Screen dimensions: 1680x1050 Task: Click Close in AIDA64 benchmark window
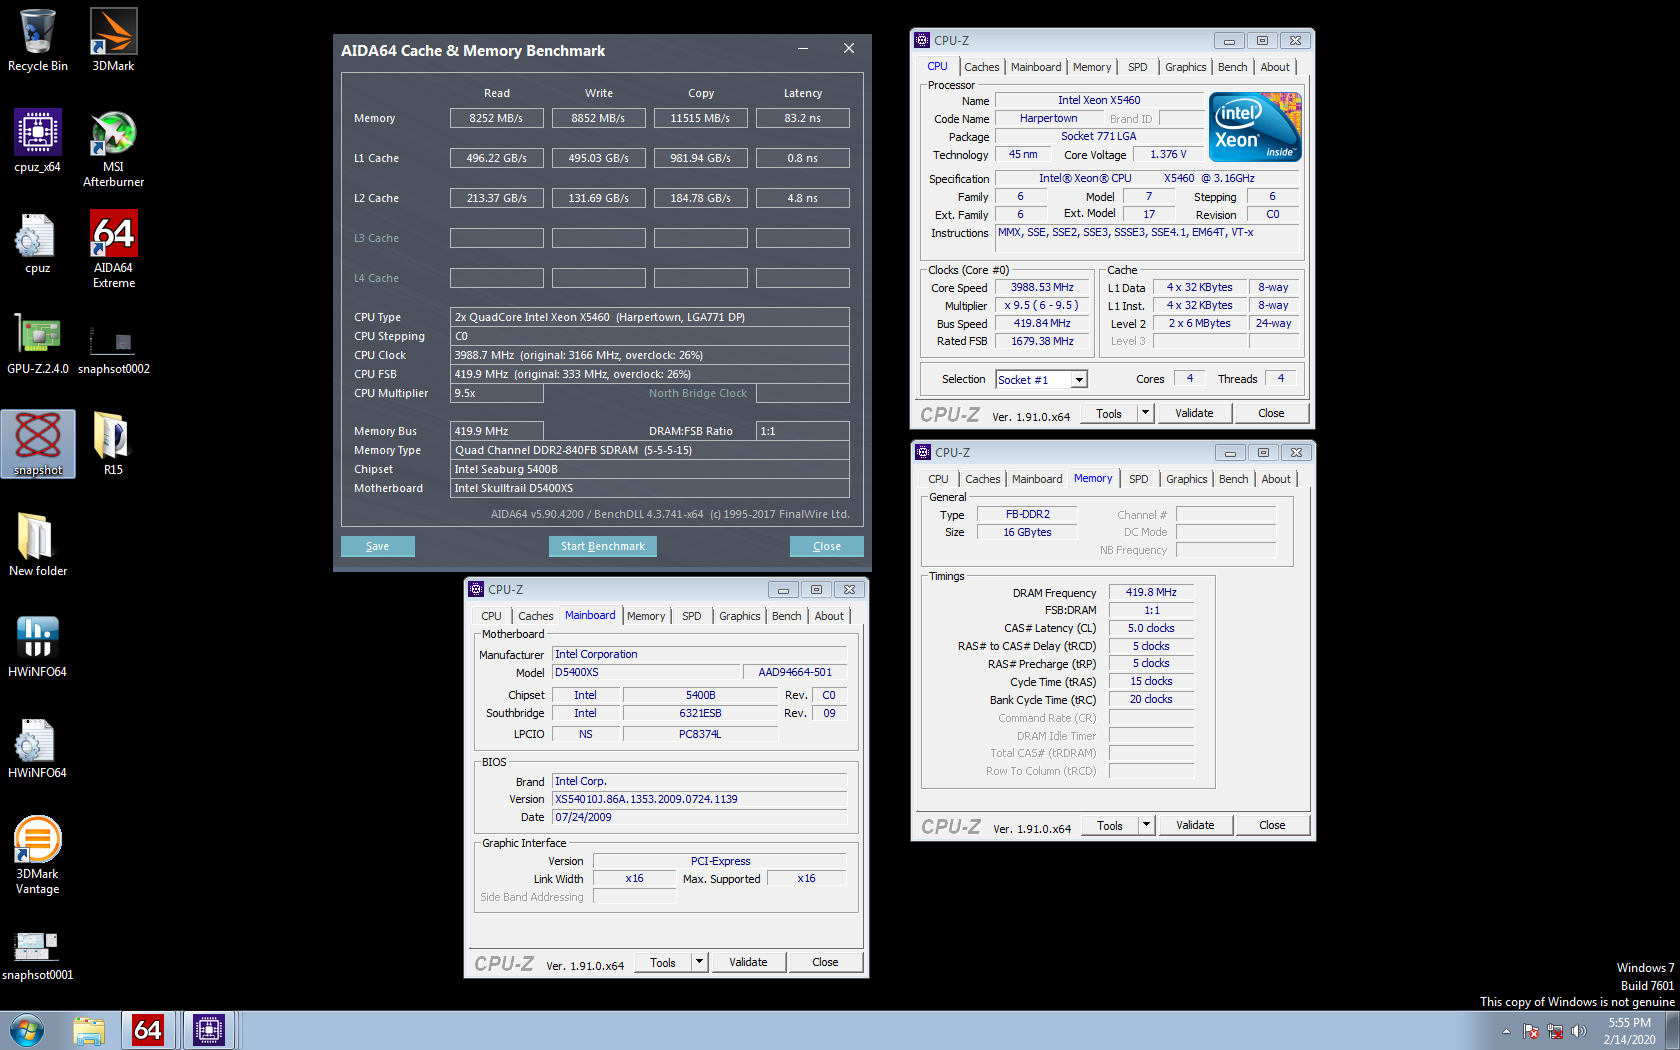(827, 546)
